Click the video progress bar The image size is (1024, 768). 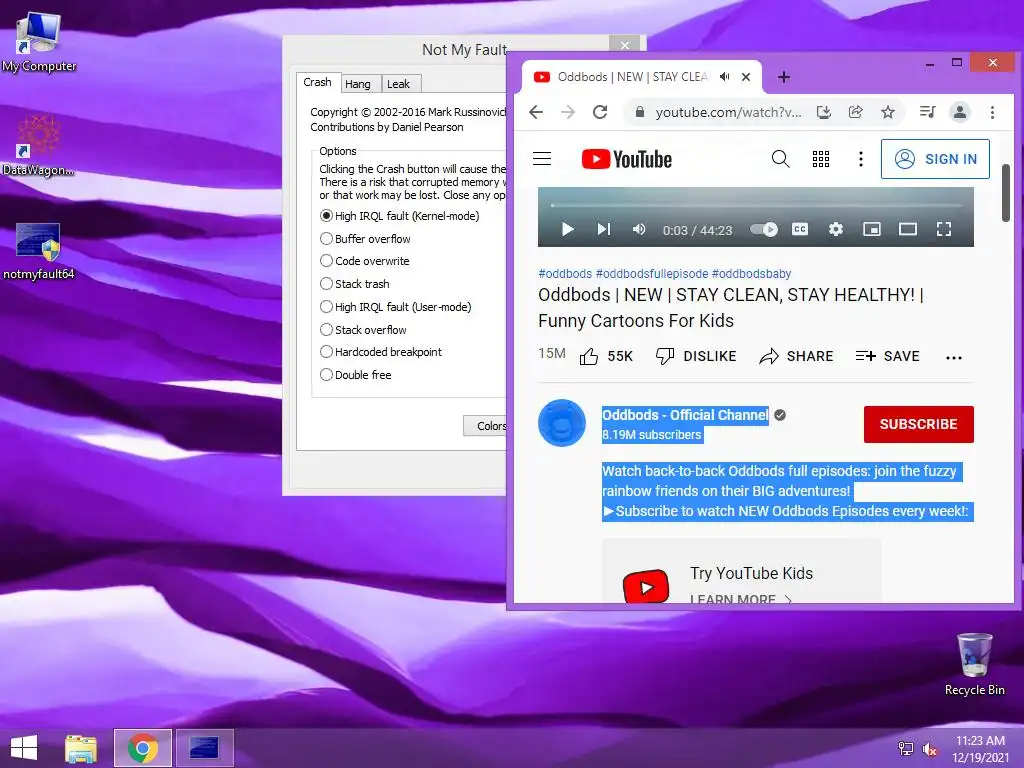click(x=756, y=205)
